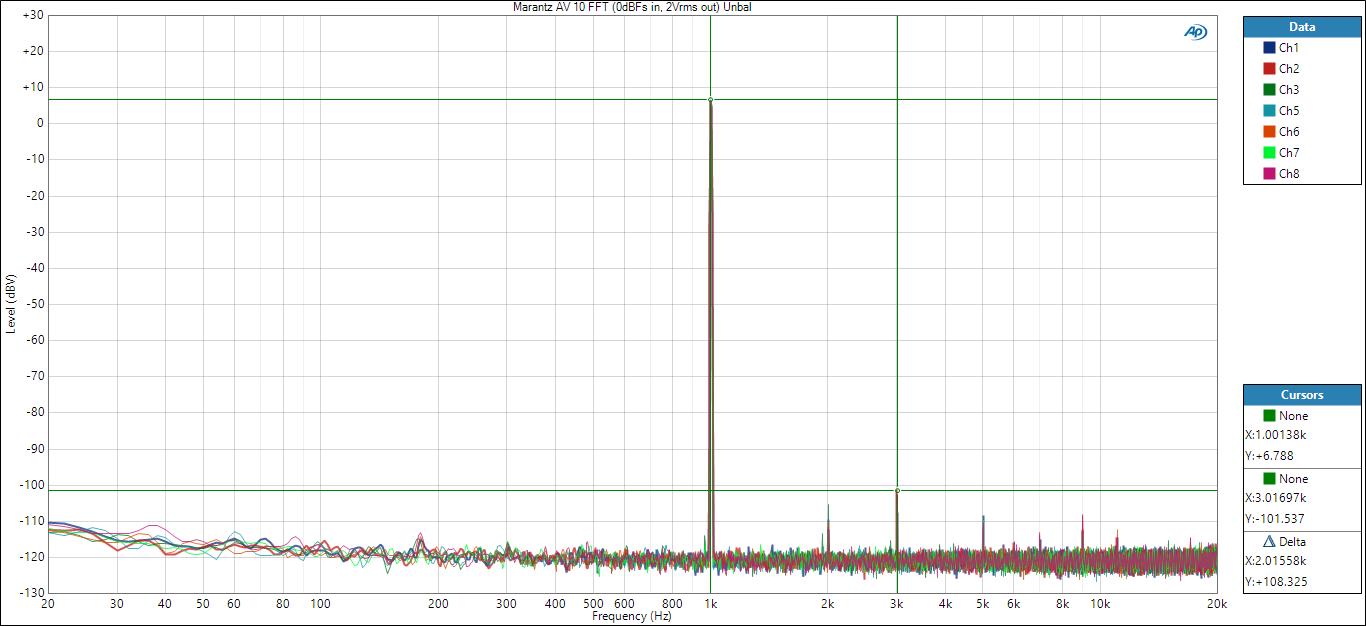Click the cursor marker on the 1 kHz peak
Viewport: 1366px width, 626px height.
pyautogui.click(x=710, y=99)
